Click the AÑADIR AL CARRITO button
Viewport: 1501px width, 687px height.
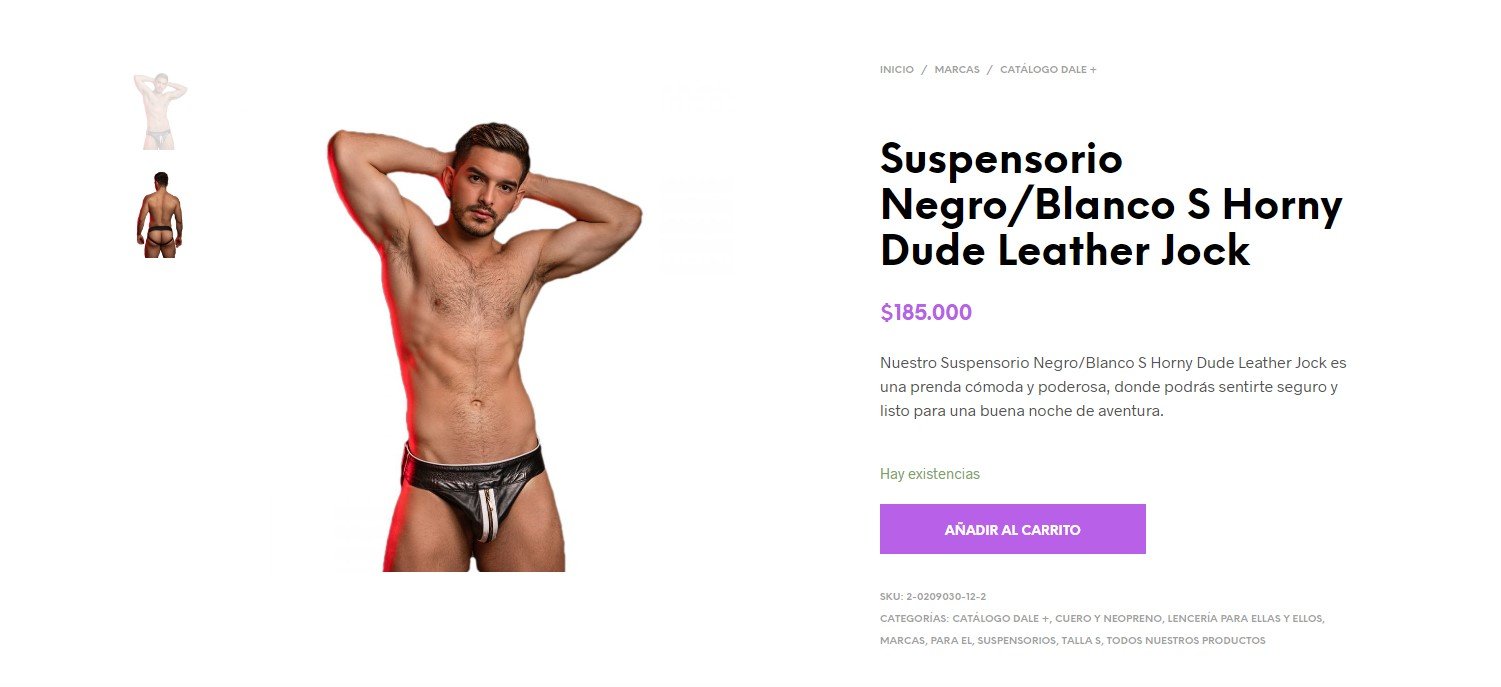pos(1012,529)
